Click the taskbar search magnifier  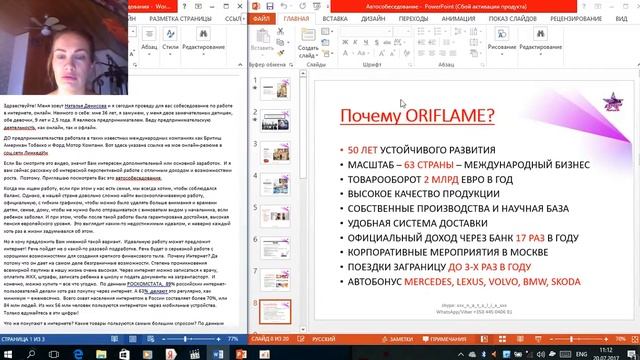click(31, 353)
